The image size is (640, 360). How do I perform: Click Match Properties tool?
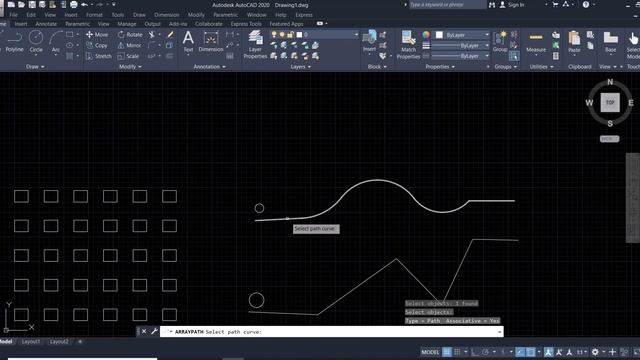point(408,45)
